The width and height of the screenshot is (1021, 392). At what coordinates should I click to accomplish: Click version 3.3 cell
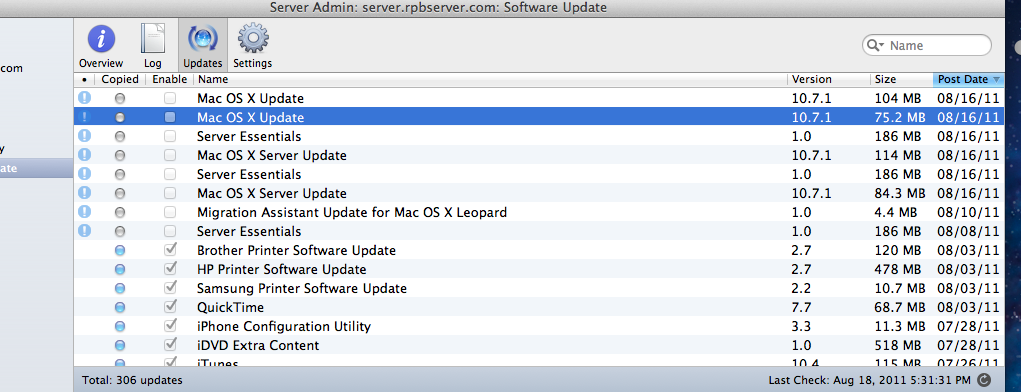click(x=801, y=326)
